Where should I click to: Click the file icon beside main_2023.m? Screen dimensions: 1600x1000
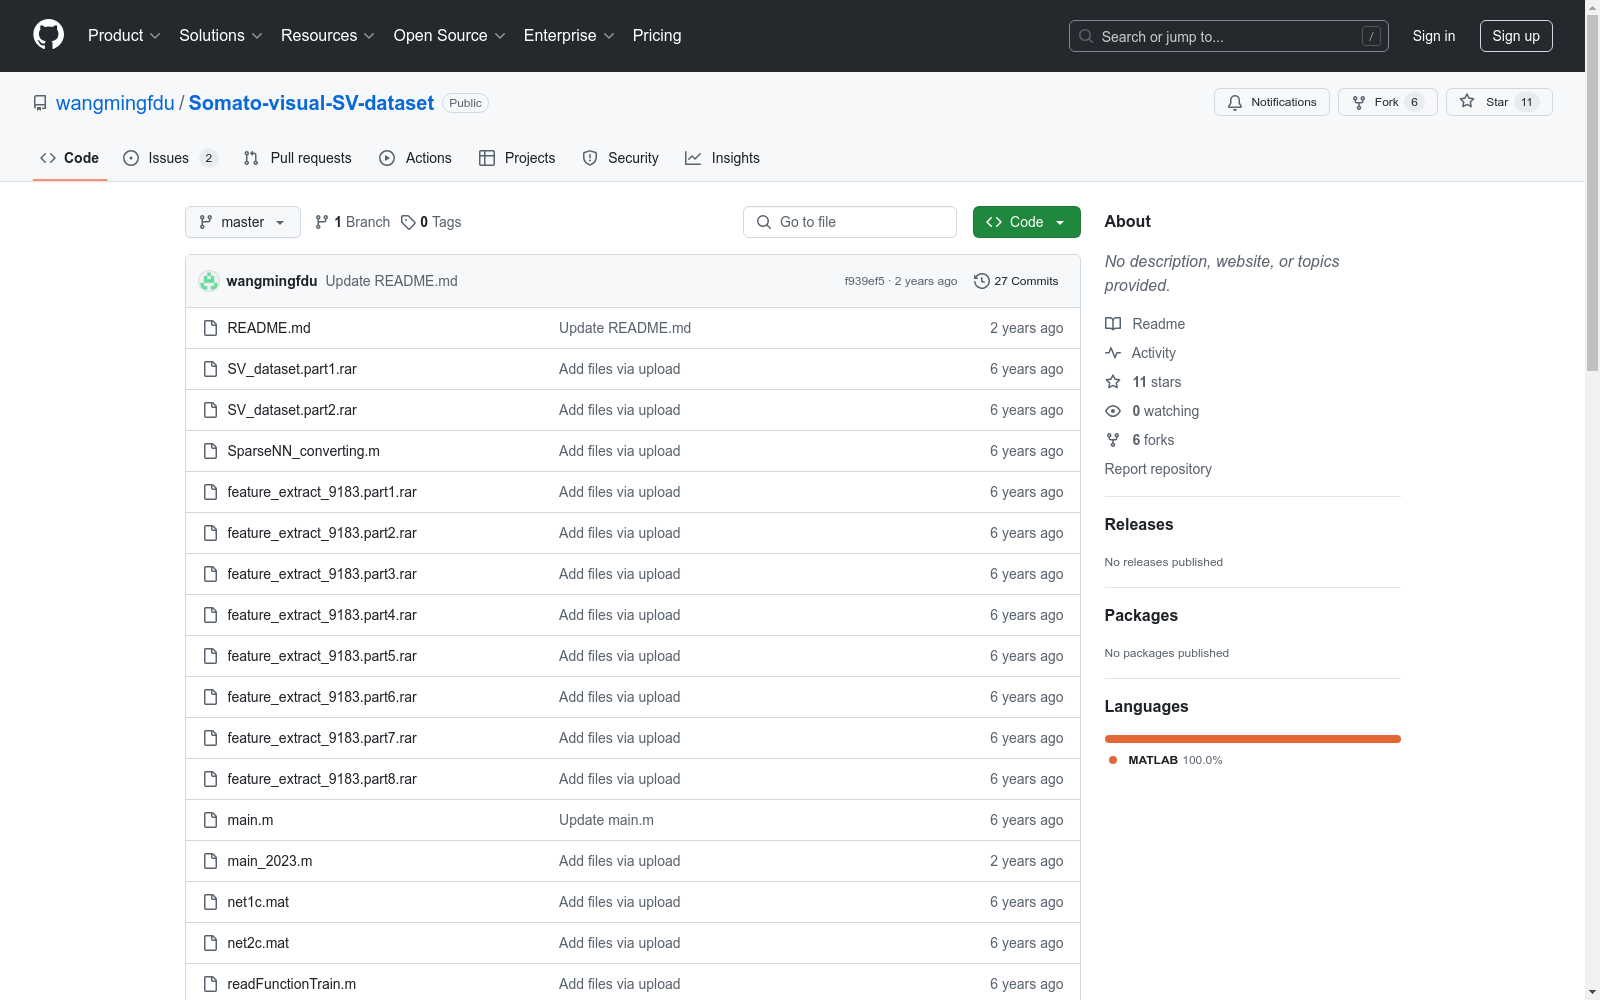click(x=210, y=861)
